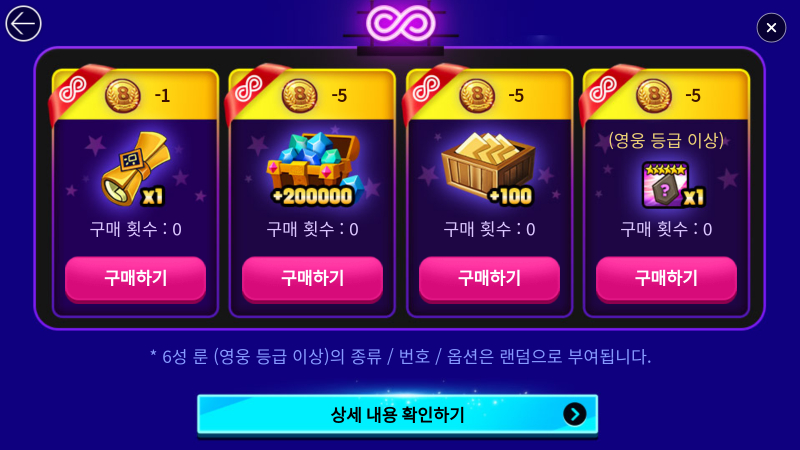This screenshot has height=450, width=800.
Task: Buy the wooden crate via 구매하기
Action: click(x=489, y=279)
